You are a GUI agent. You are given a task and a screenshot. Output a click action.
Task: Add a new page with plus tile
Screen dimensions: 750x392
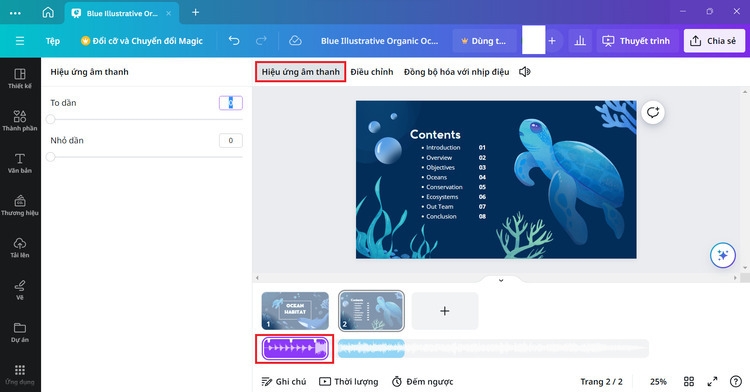[x=445, y=311]
